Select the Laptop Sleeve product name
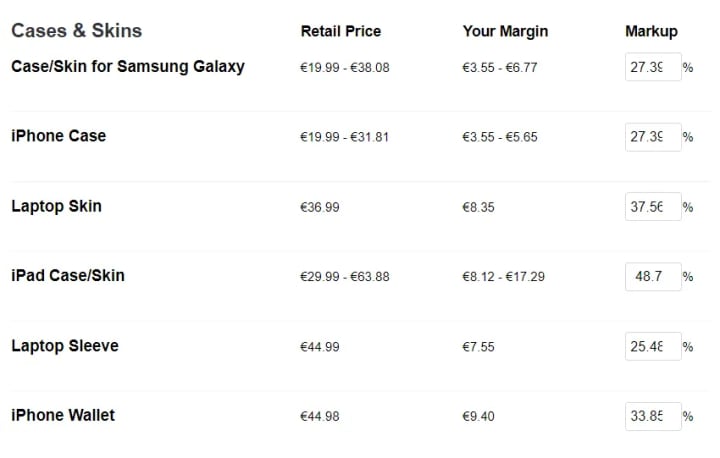Viewport: 720px width, 458px height. tap(65, 346)
